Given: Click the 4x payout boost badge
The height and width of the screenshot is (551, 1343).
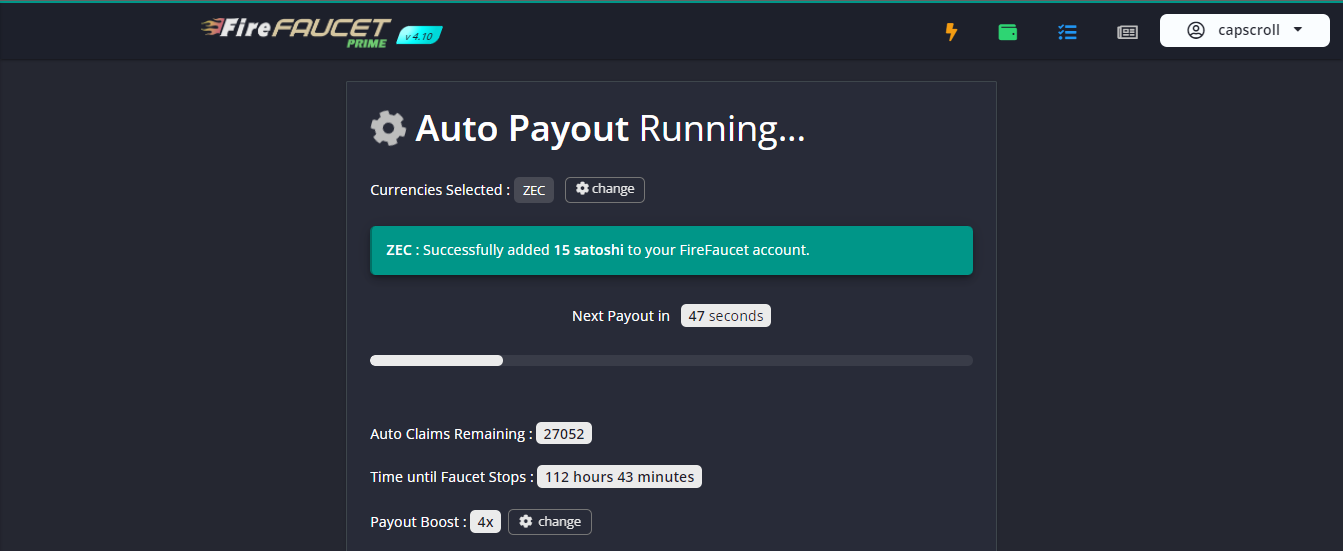Looking at the screenshot, I should [485, 522].
